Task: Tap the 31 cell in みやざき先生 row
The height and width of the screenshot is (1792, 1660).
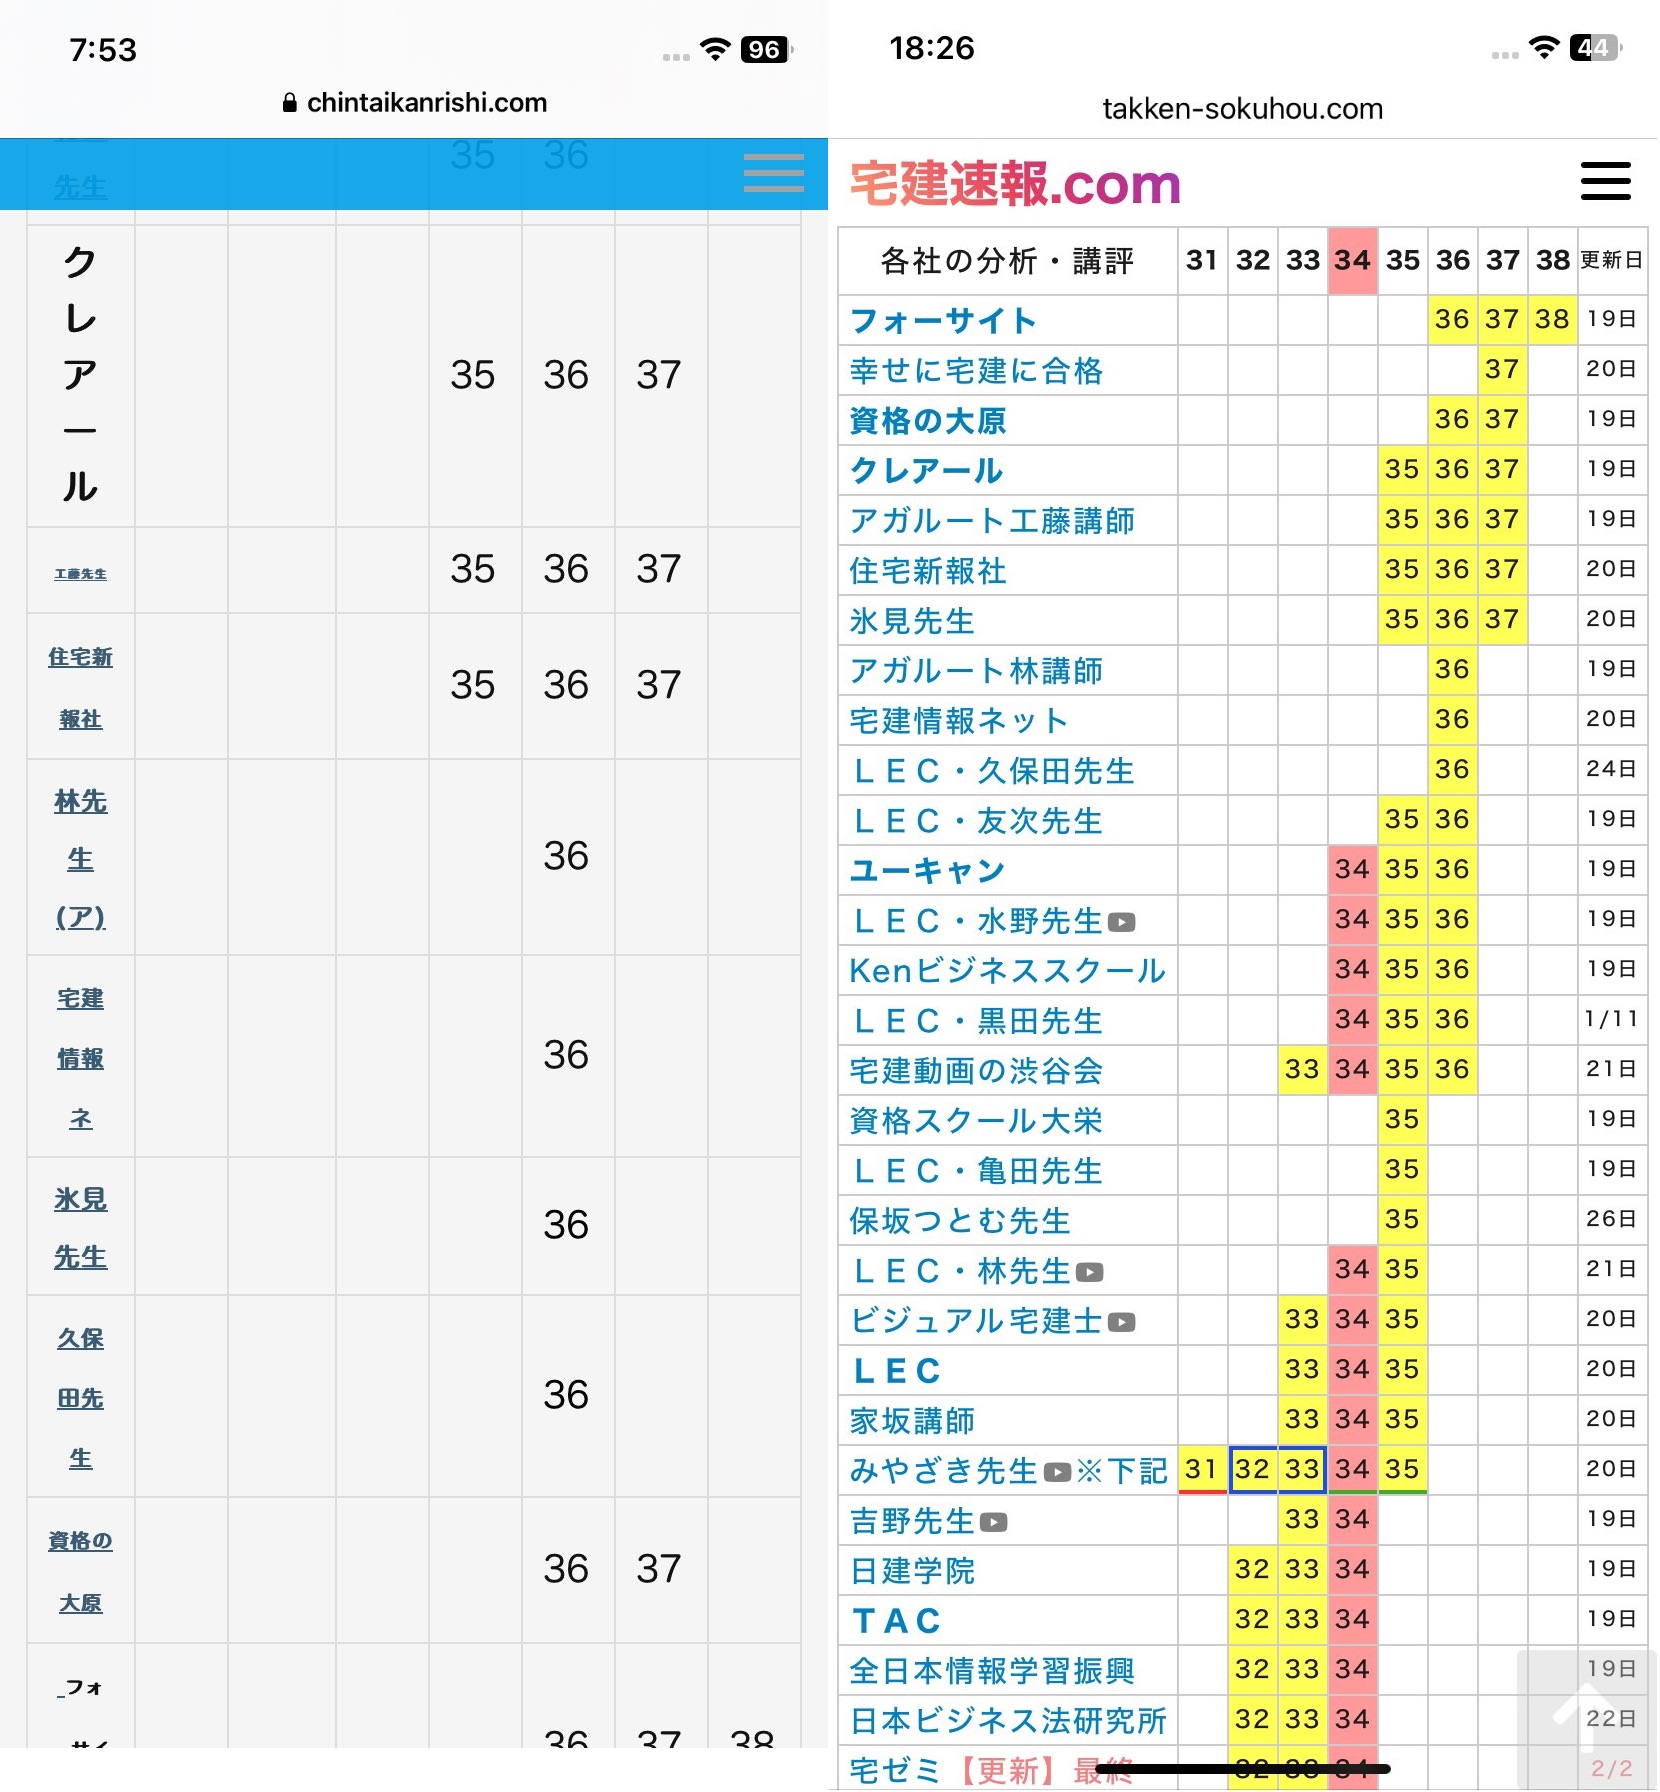Action: click(1202, 1470)
